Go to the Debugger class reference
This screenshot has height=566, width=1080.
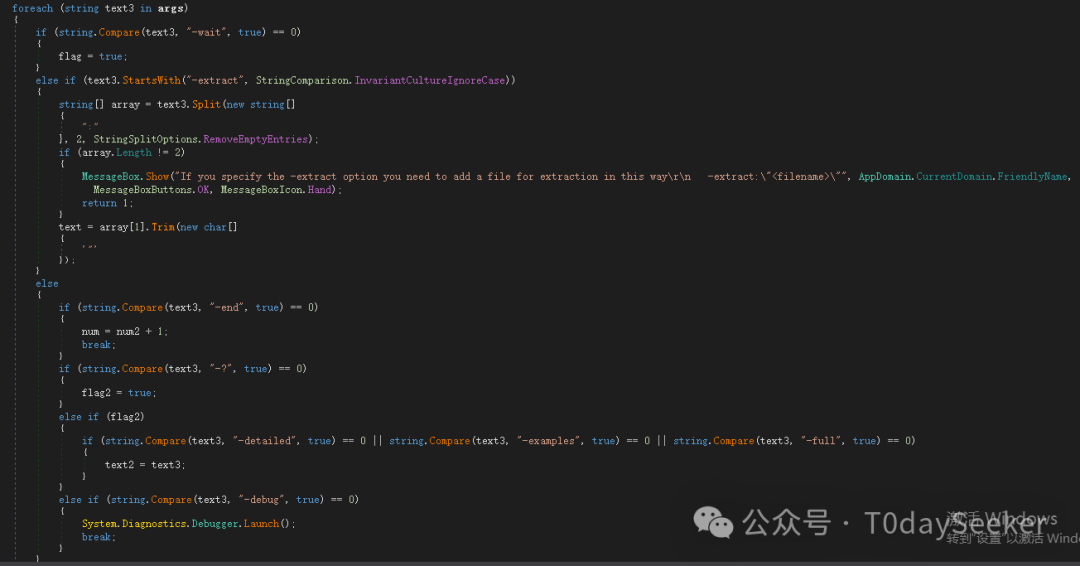[215, 524]
